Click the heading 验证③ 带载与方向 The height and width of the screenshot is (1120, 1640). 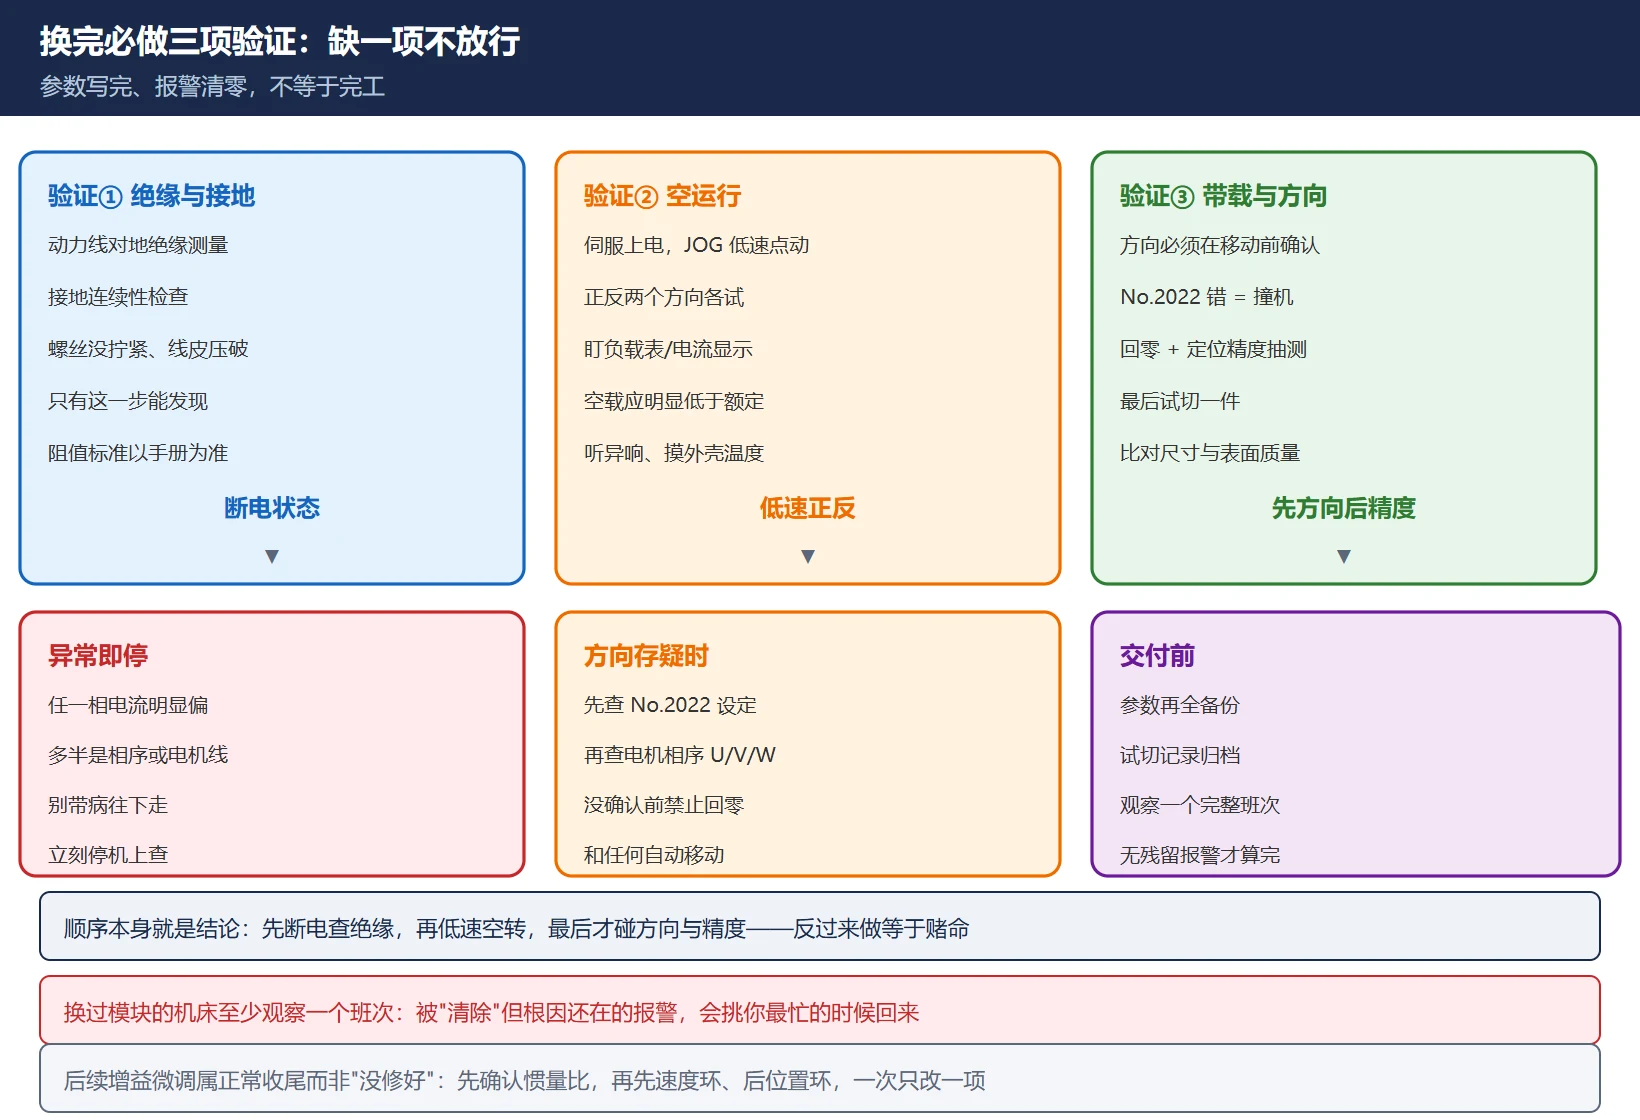(1223, 196)
